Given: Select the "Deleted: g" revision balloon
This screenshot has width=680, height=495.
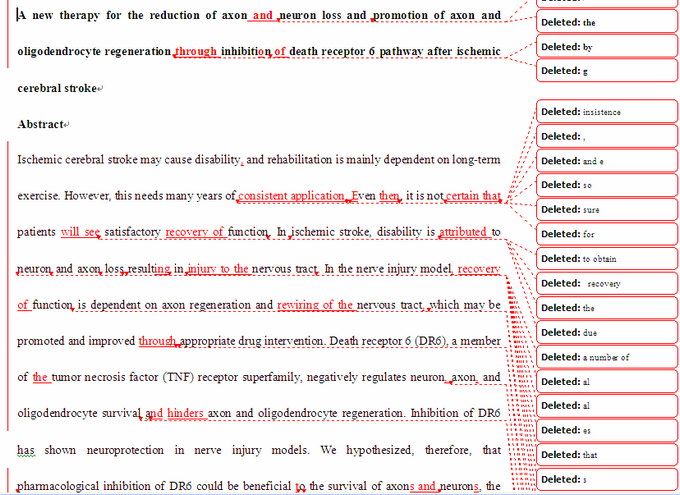Looking at the screenshot, I should pyautogui.click(x=604, y=71).
